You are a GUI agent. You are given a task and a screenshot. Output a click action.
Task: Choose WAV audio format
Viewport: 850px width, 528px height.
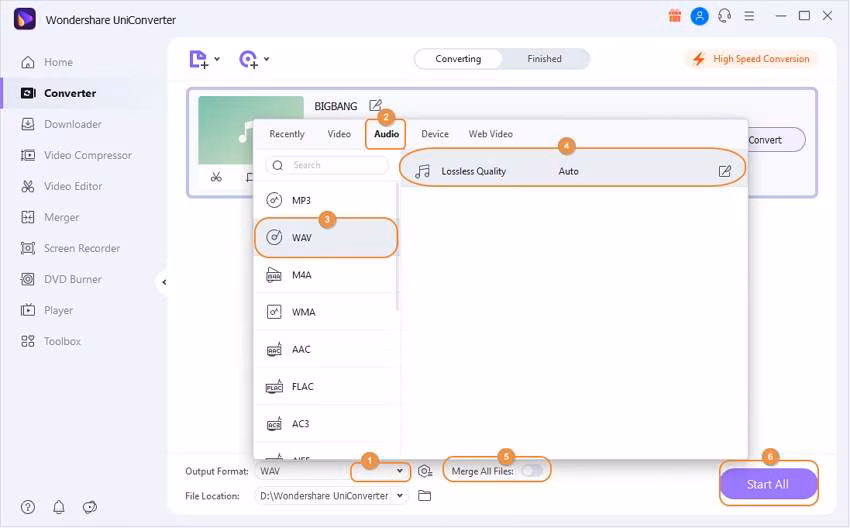[x=326, y=237]
